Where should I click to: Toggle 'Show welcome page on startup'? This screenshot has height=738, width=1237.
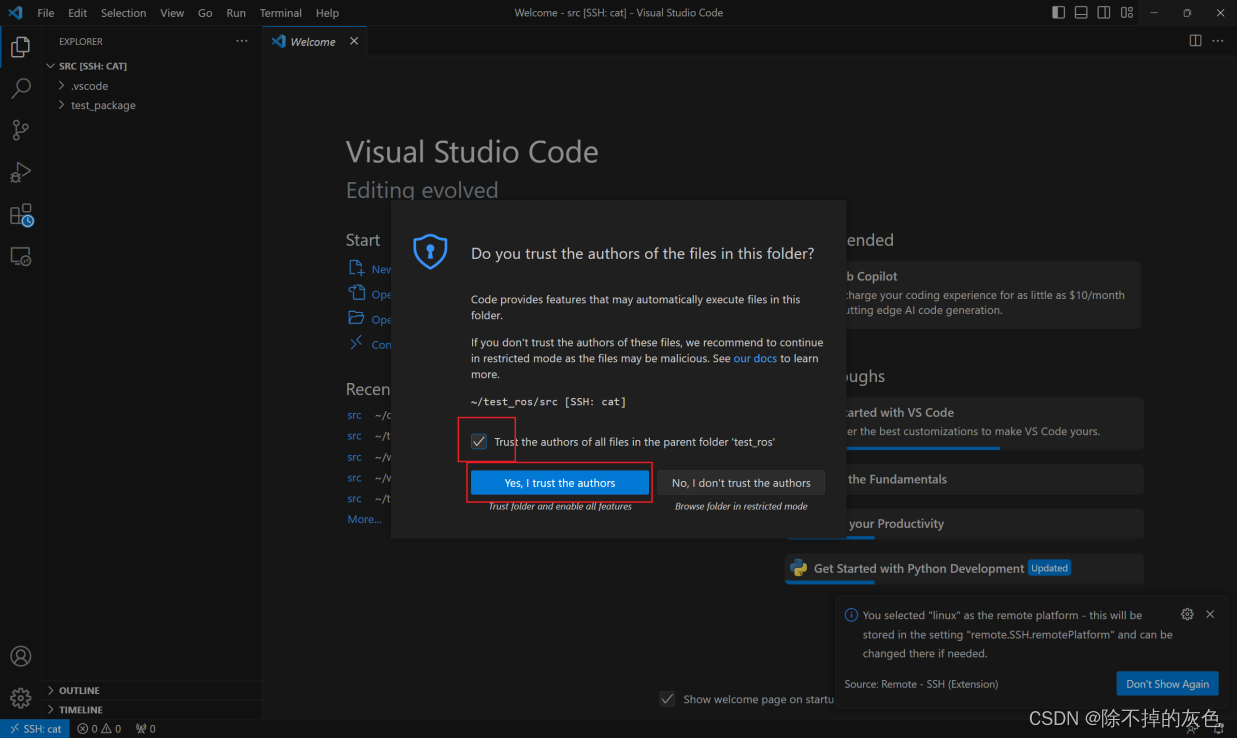667,698
